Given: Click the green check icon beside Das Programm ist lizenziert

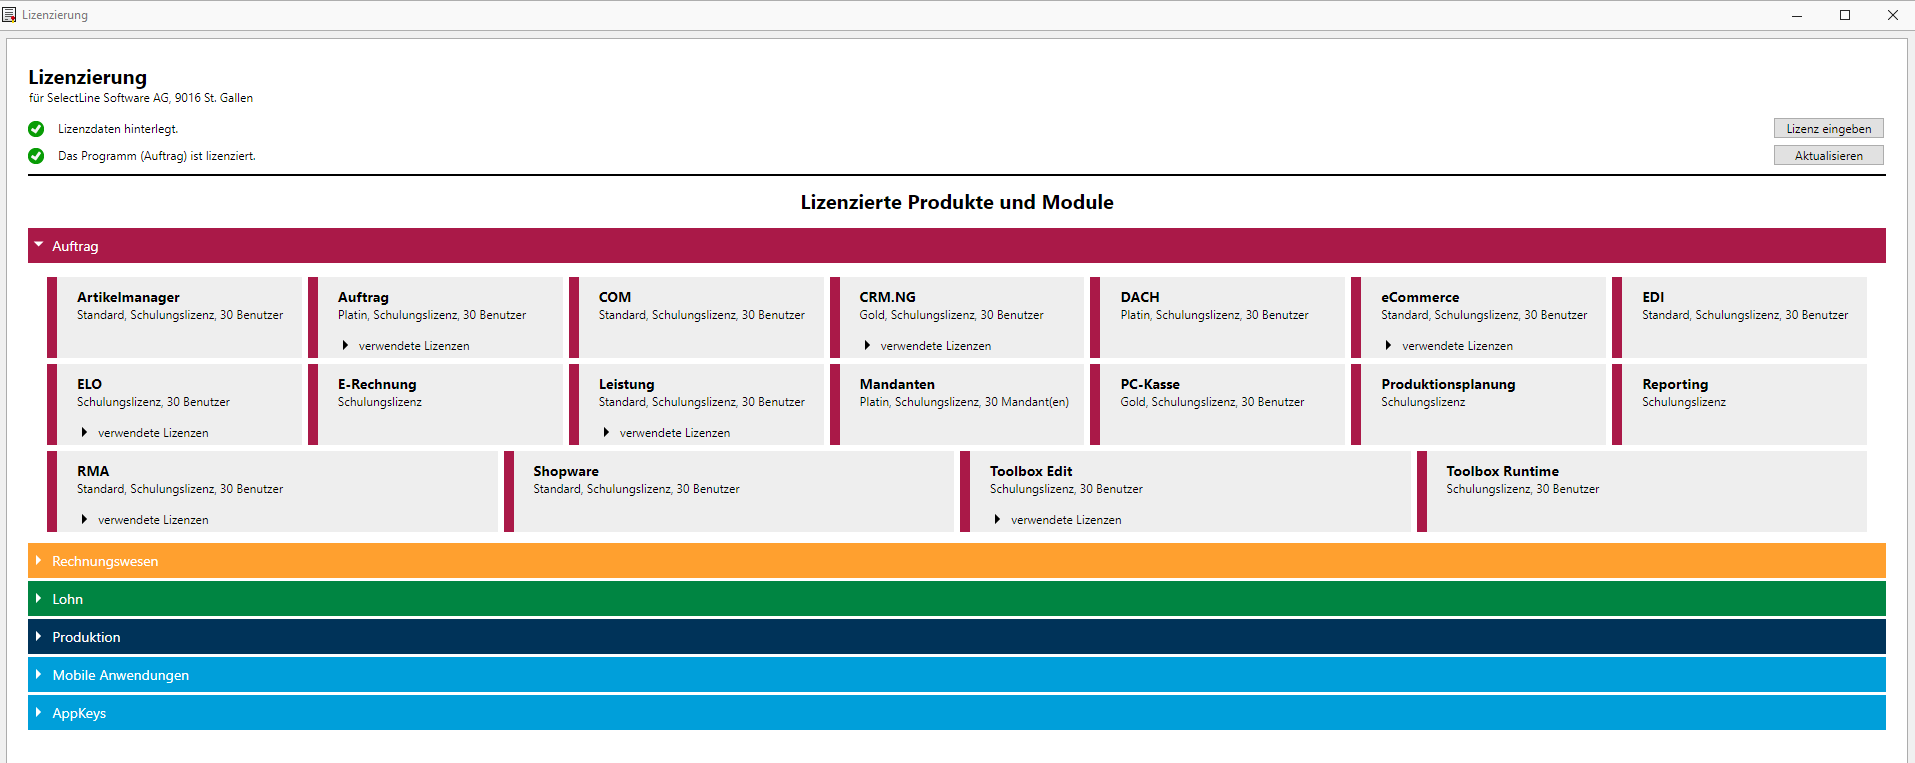Looking at the screenshot, I should click(x=36, y=156).
